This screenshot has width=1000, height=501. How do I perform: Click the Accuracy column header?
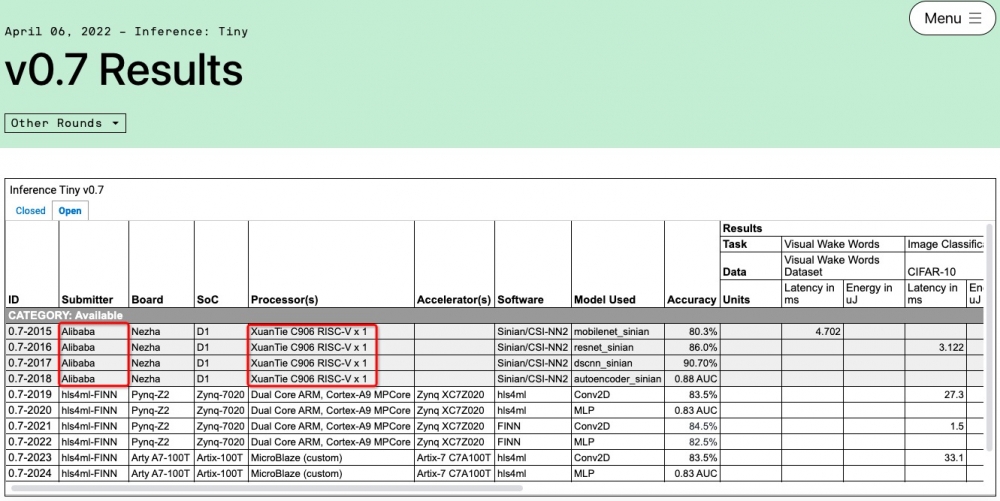691,300
